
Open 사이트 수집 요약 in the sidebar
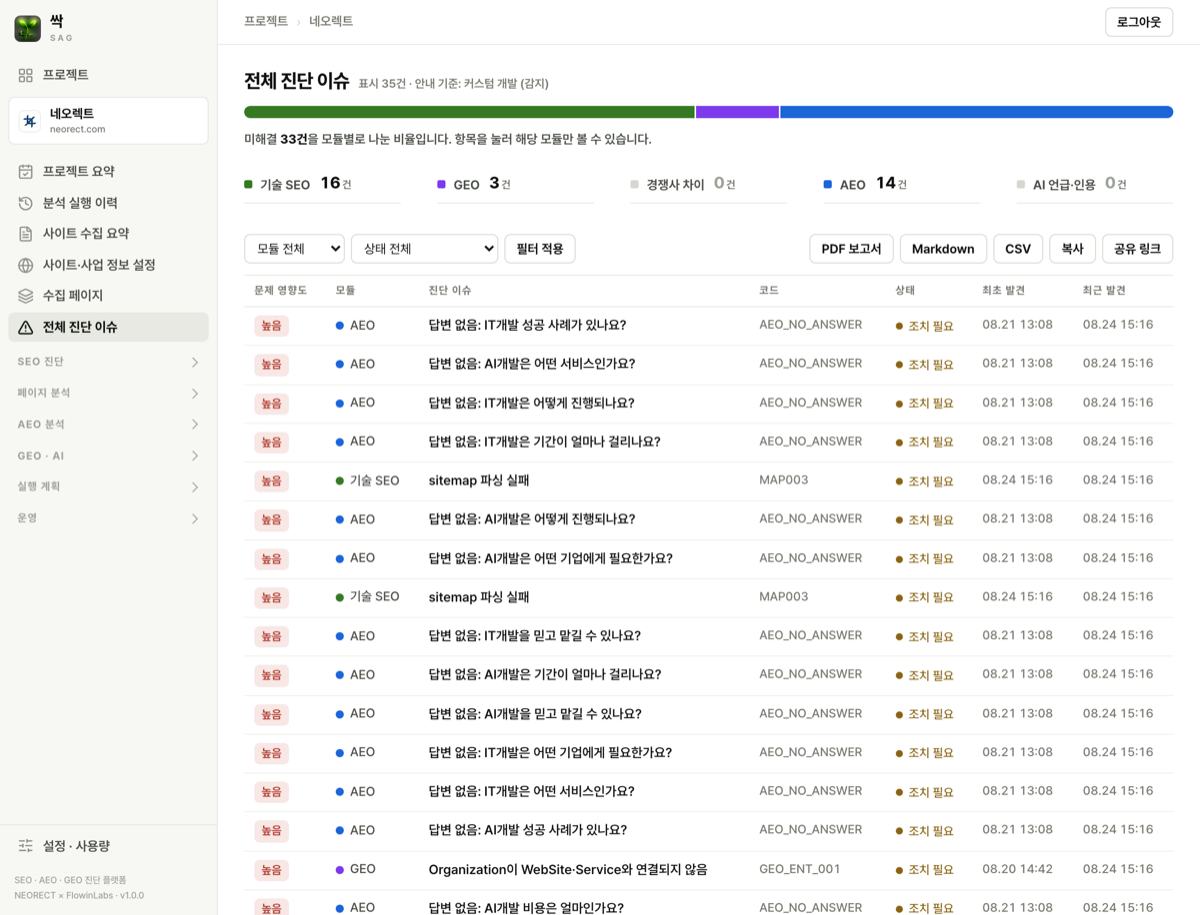point(108,234)
